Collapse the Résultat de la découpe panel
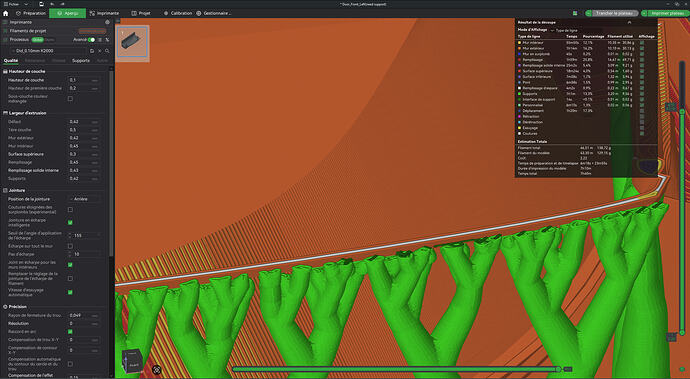The image size is (690, 379). (x=629, y=22)
